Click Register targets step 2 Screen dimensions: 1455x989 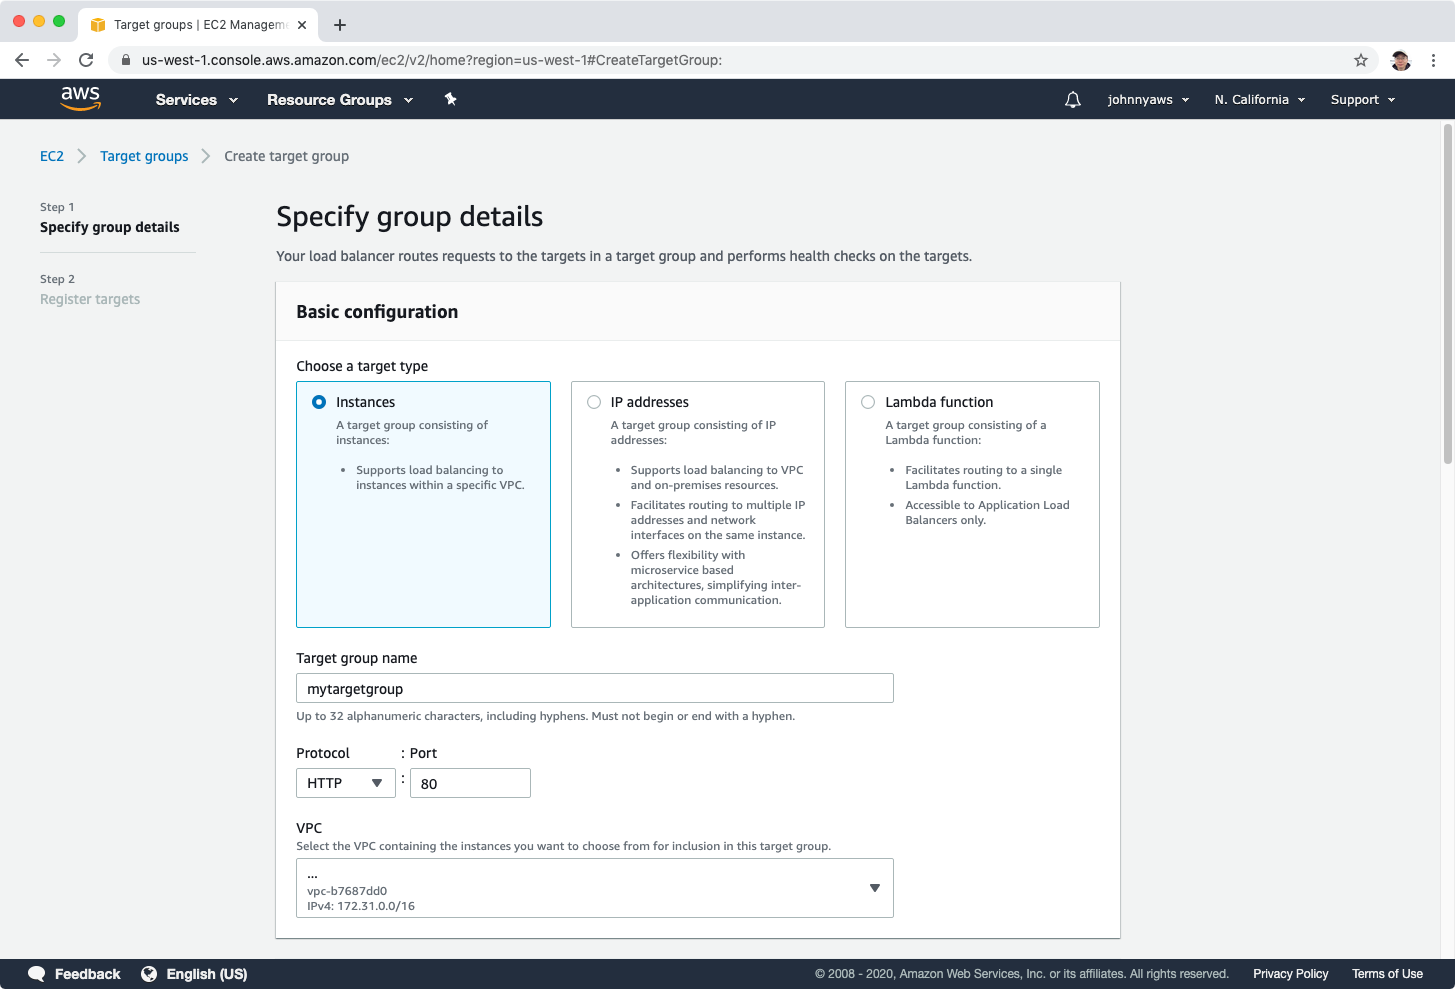(90, 299)
